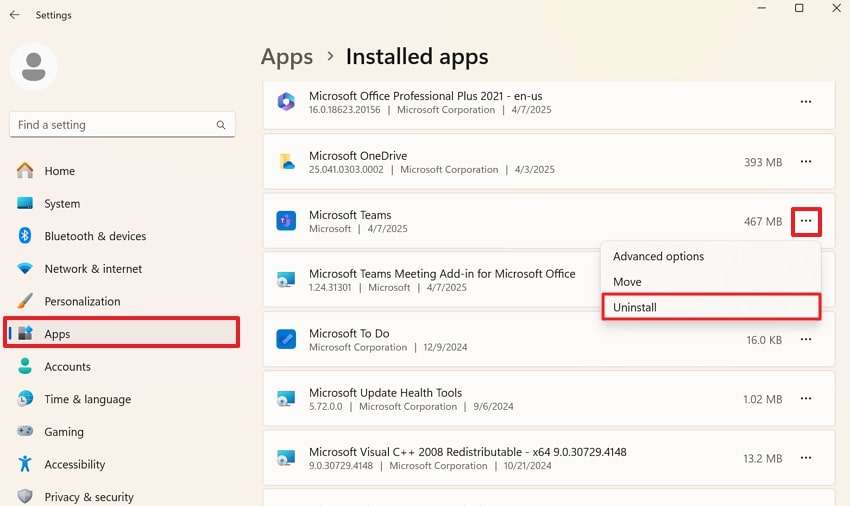Click the Time & language globe icon
The height and width of the screenshot is (506, 850).
tap(25, 399)
